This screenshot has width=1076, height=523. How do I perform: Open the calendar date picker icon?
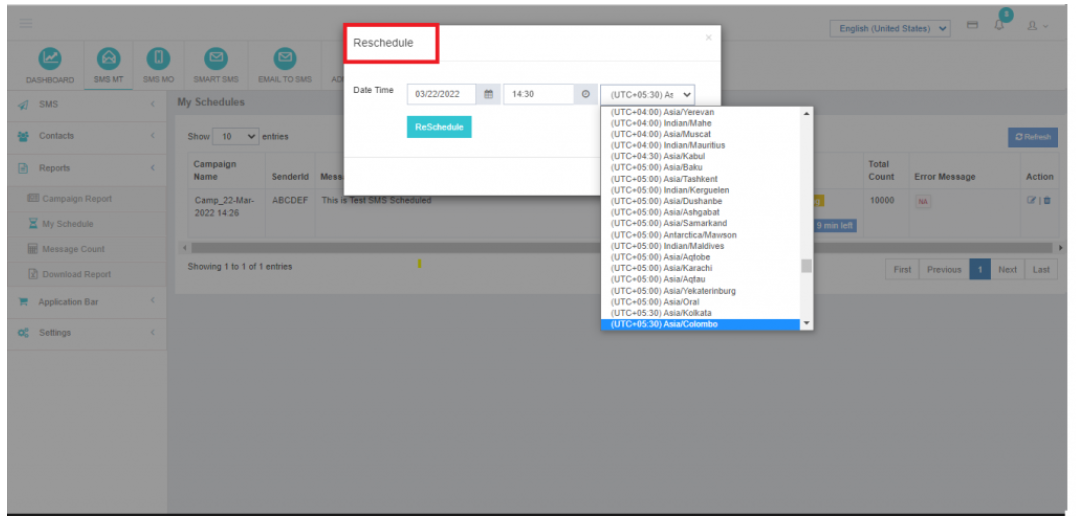[x=489, y=94]
